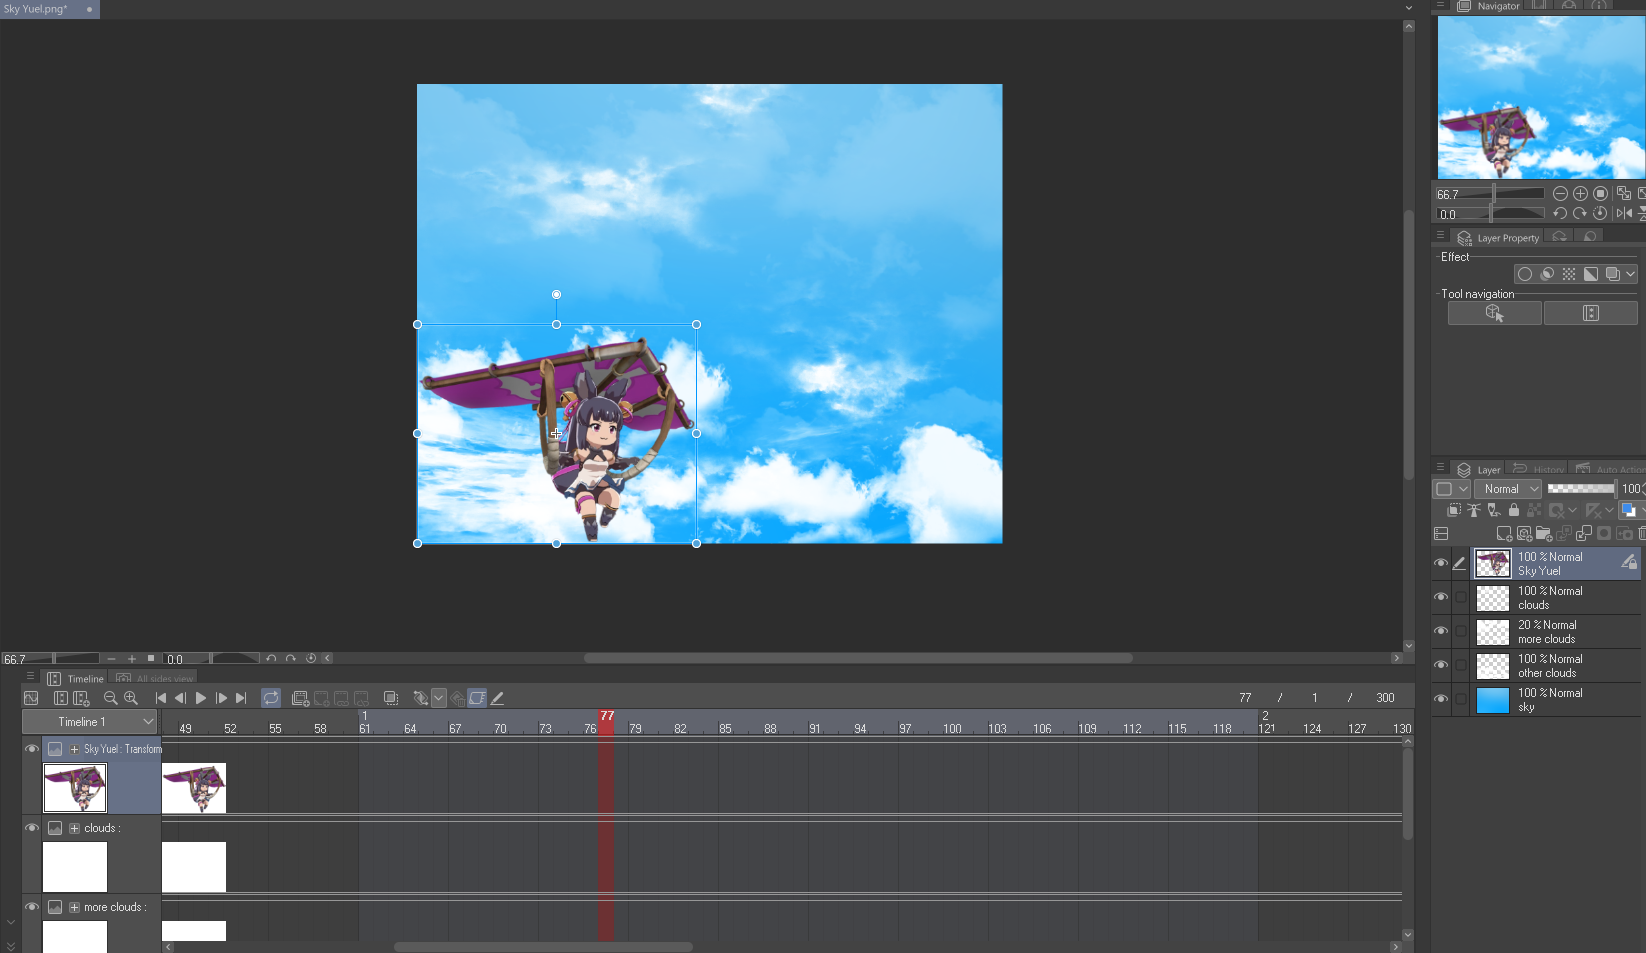Flip canvas horizontally in the Navigator
The image size is (1646, 953).
click(x=1624, y=213)
